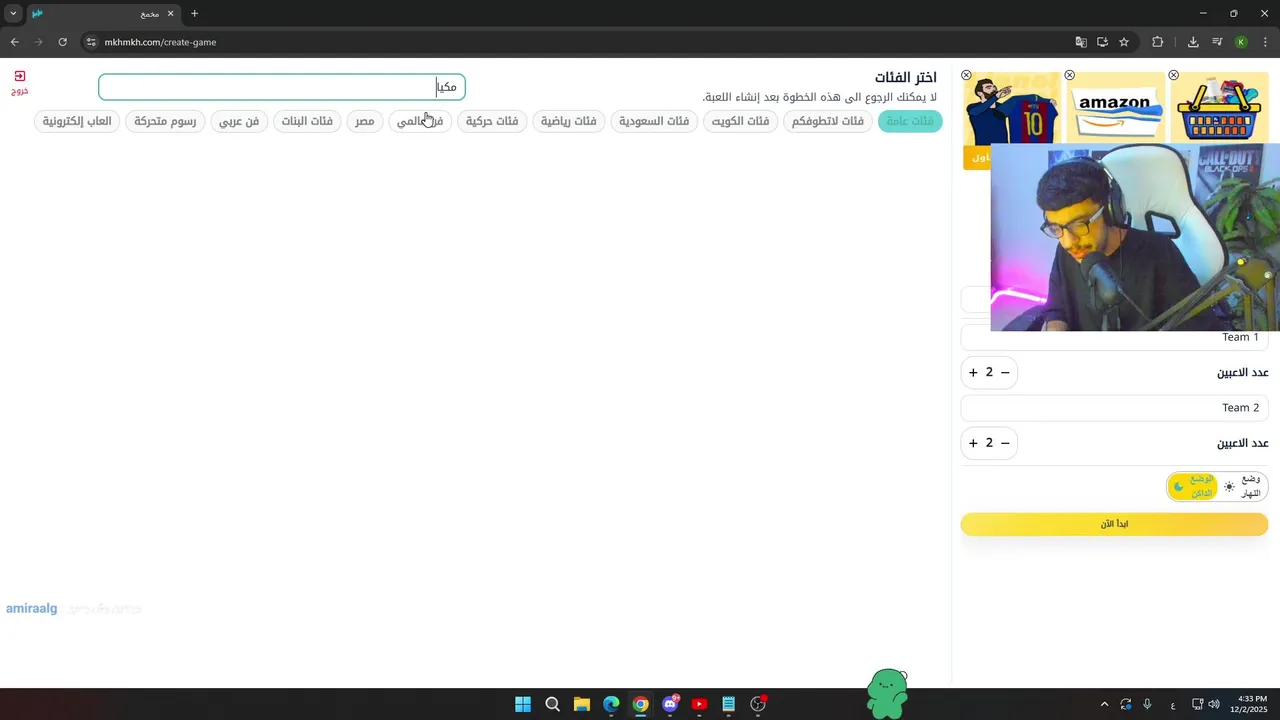Select the مصر category chip
The height and width of the screenshot is (720, 1280).
click(364, 121)
